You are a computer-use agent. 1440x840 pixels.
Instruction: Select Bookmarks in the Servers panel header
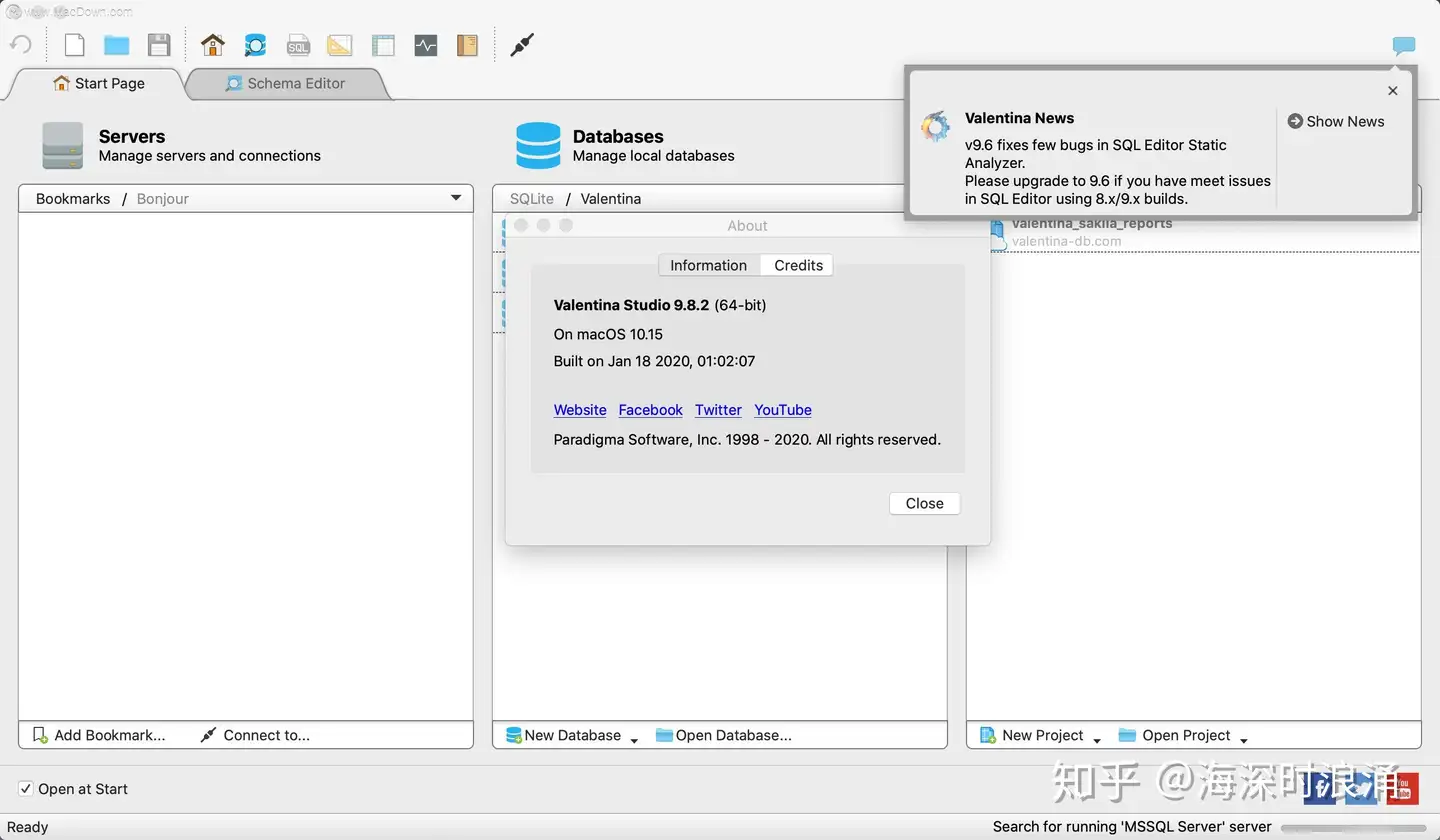tap(73, 198)
